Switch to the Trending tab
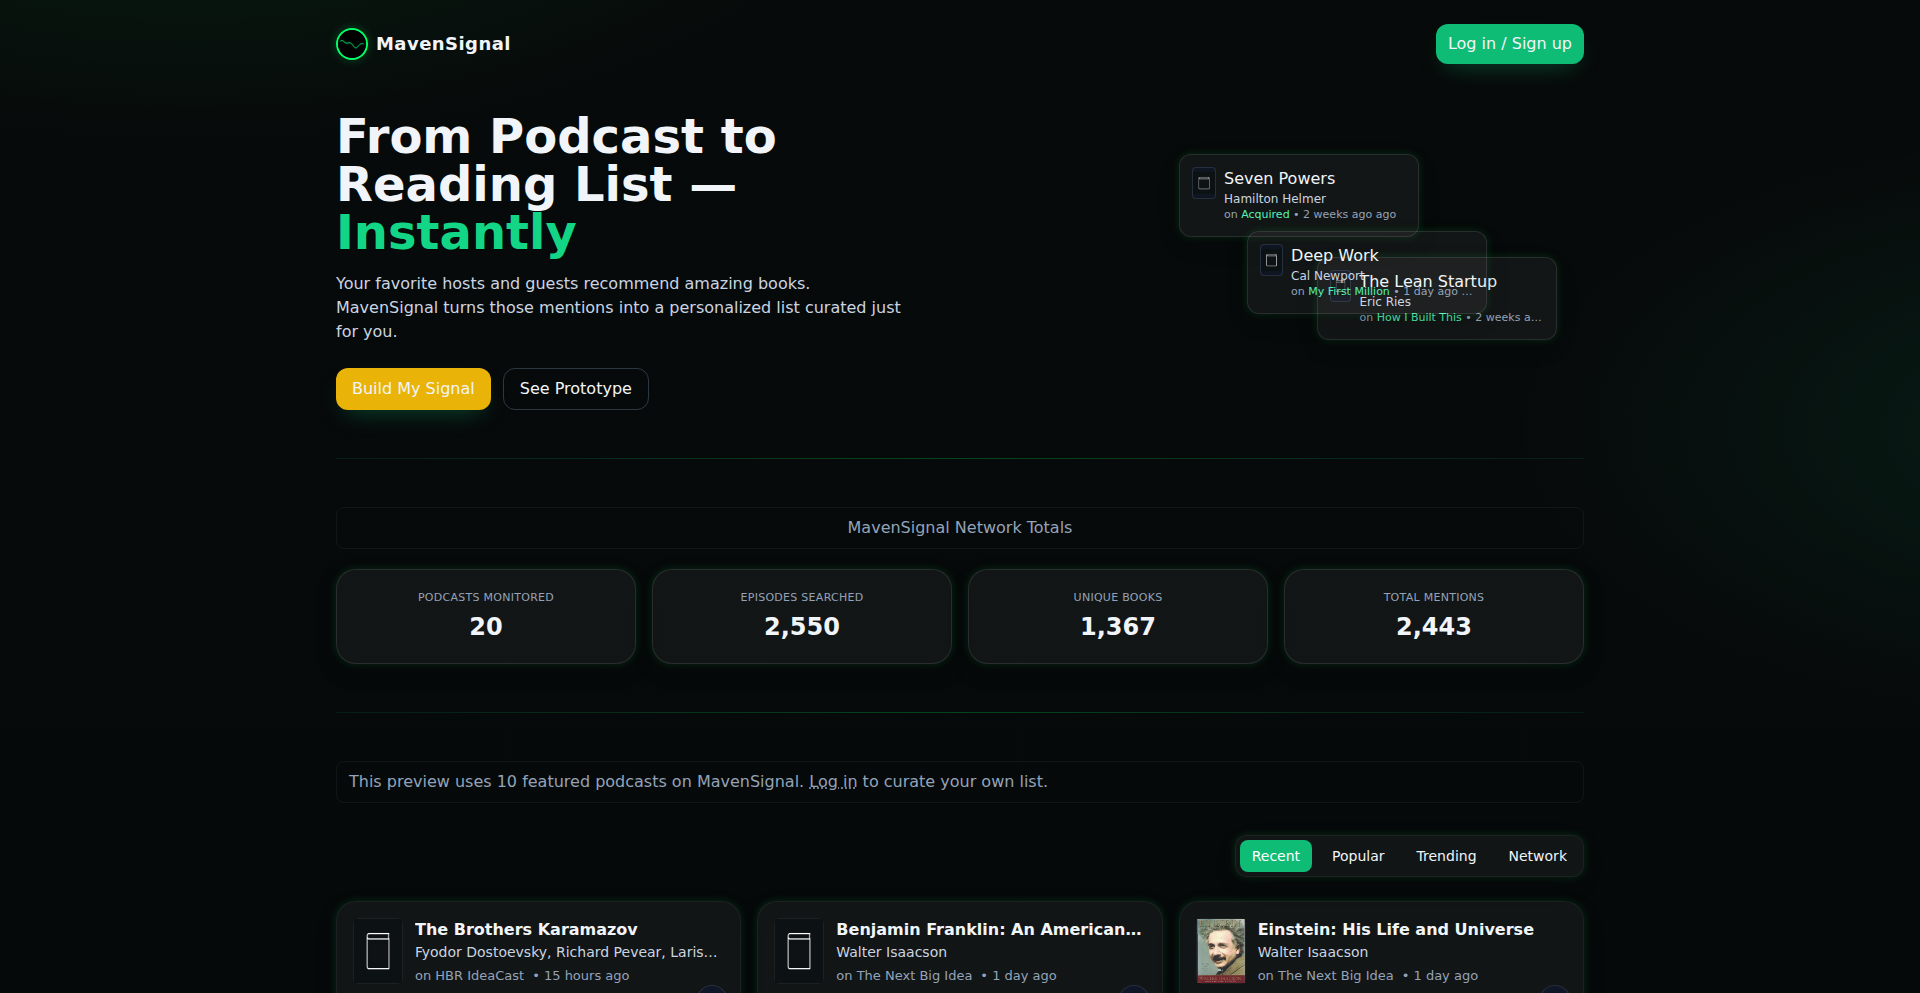 coord(1445,856)
